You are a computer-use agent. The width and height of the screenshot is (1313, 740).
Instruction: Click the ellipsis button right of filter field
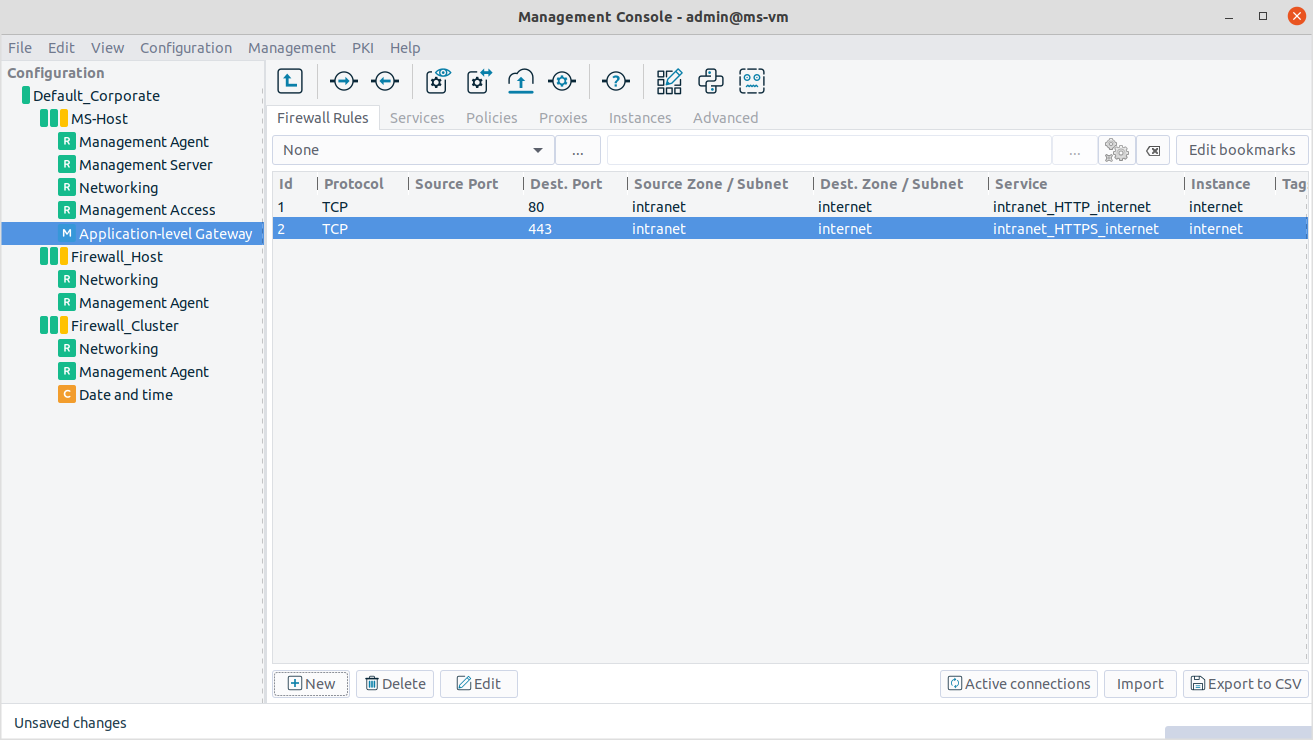(1075, 150)
